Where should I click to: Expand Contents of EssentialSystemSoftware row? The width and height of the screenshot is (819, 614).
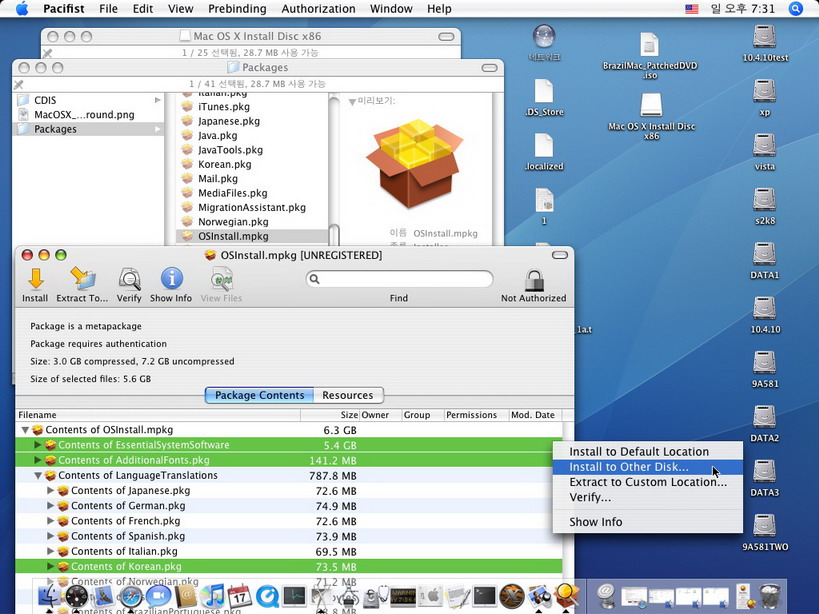38,445
